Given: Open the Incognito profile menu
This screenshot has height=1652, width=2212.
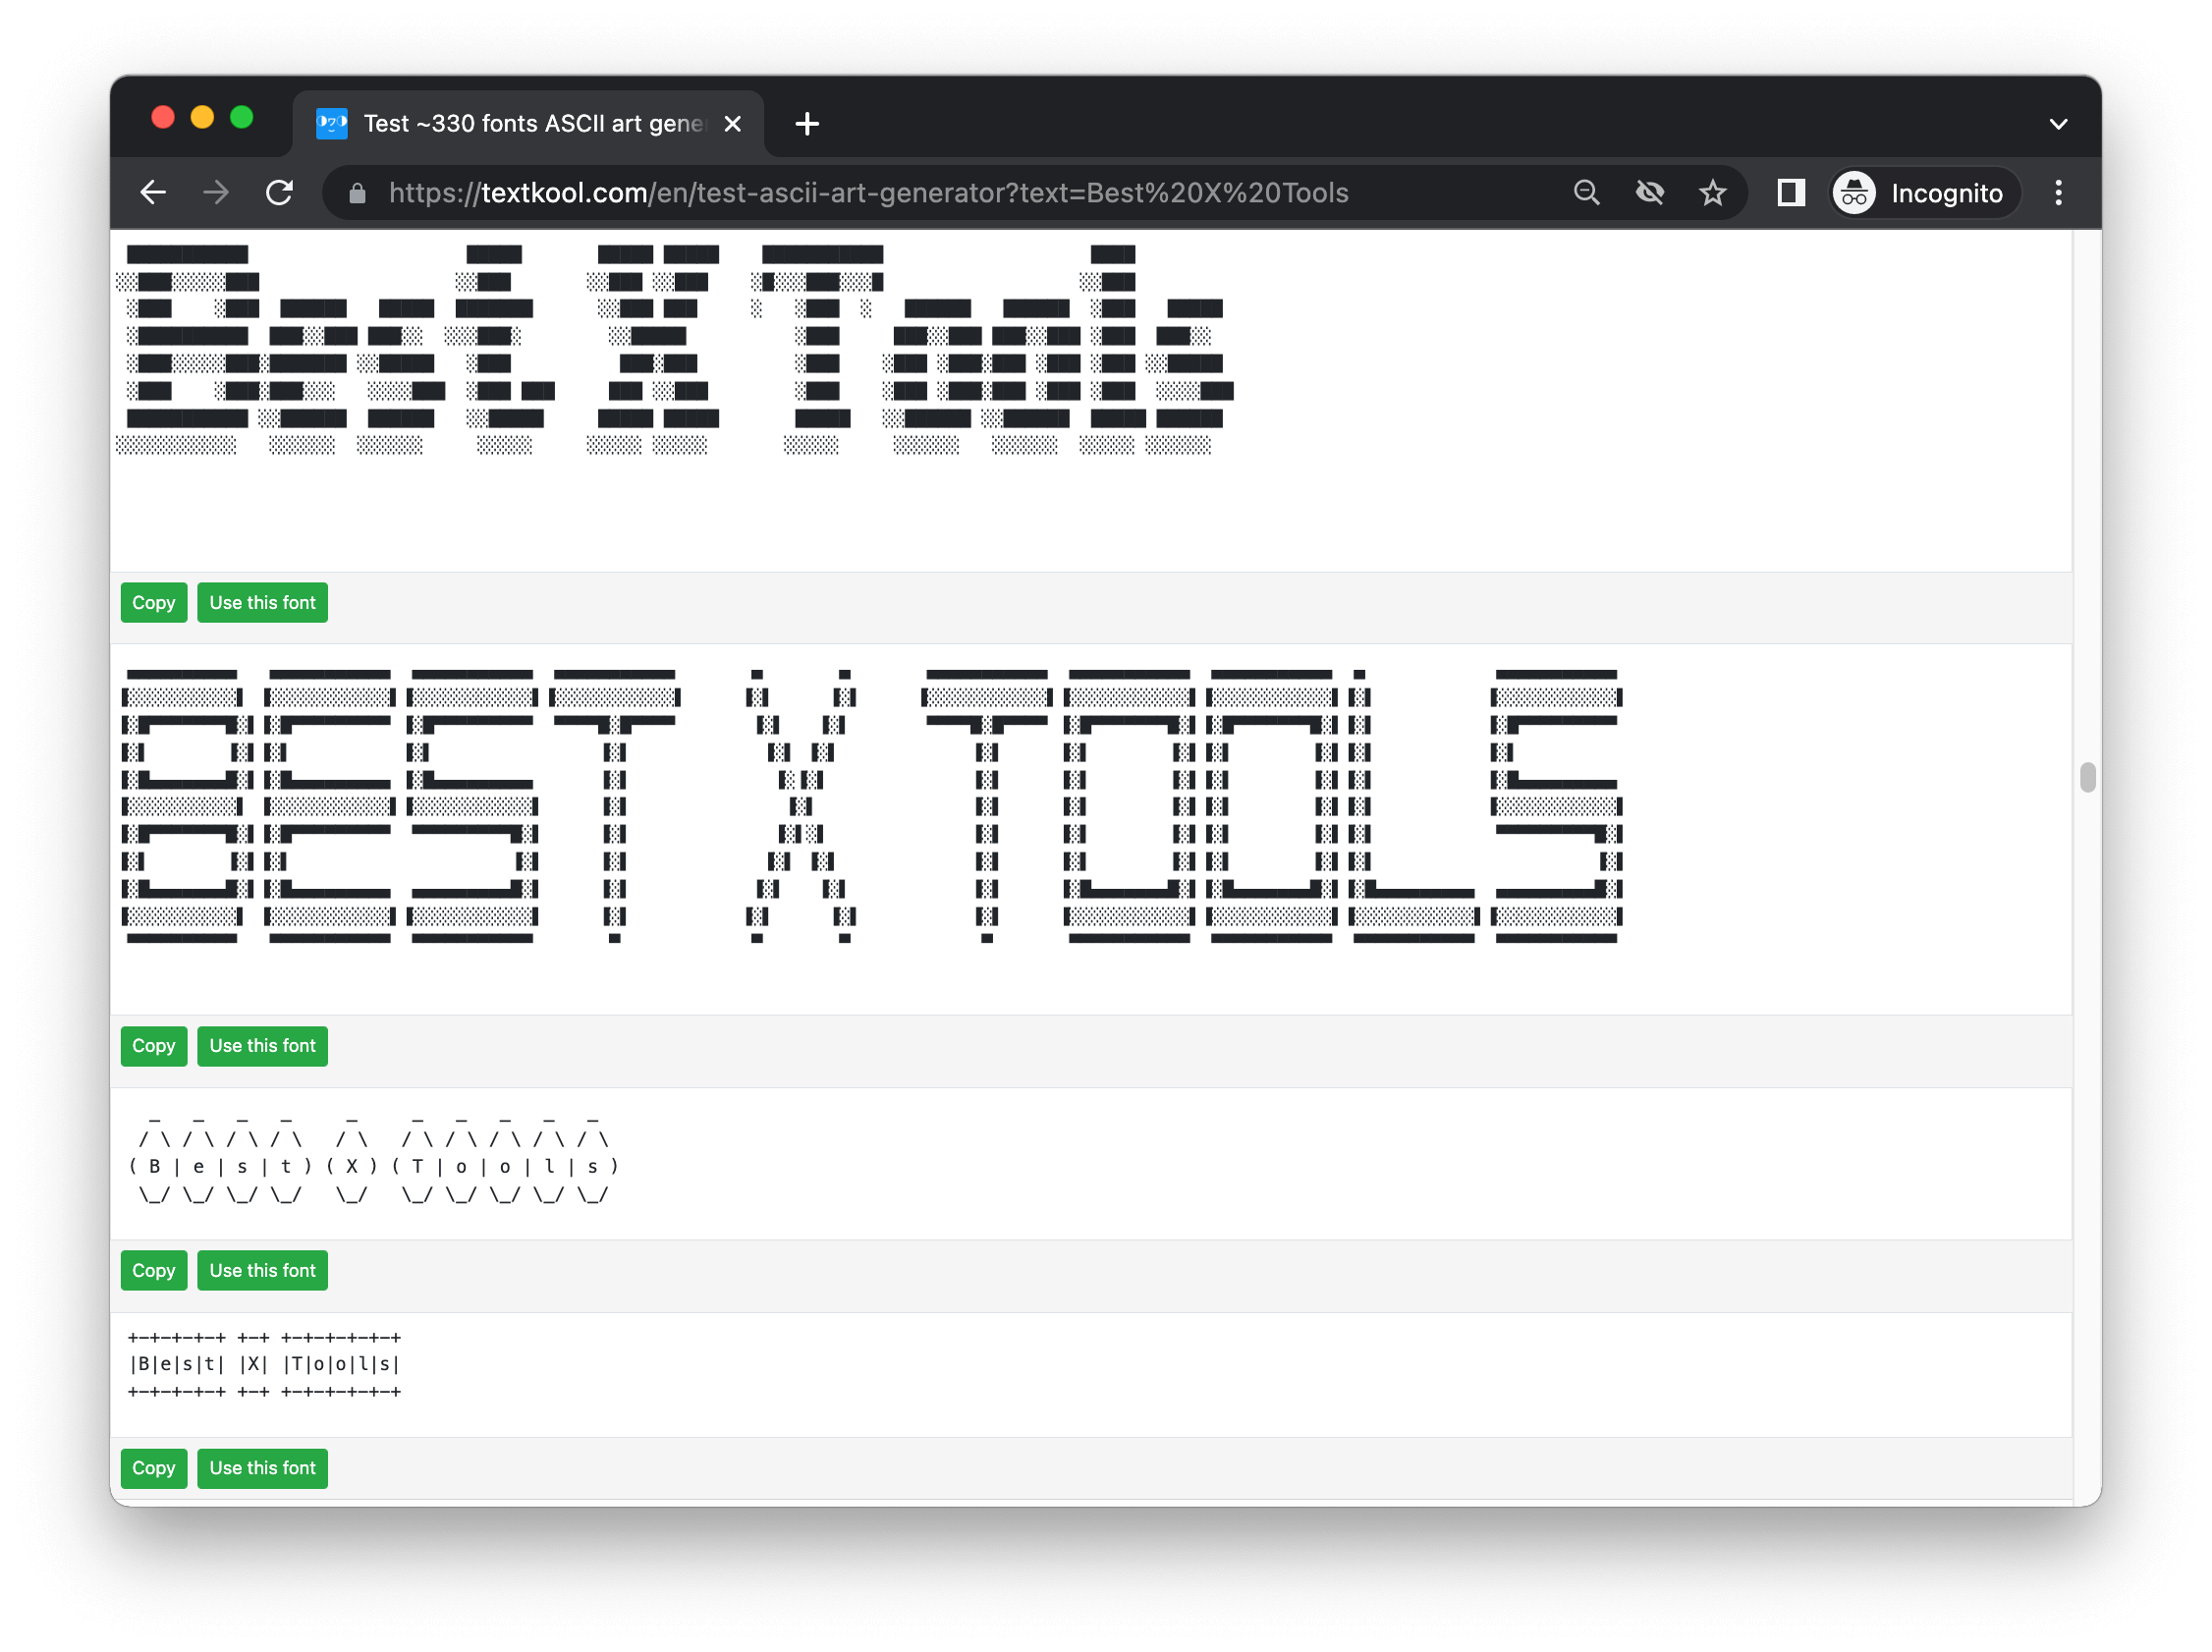Looking at the screenshot, I should tap(1923, 193).
